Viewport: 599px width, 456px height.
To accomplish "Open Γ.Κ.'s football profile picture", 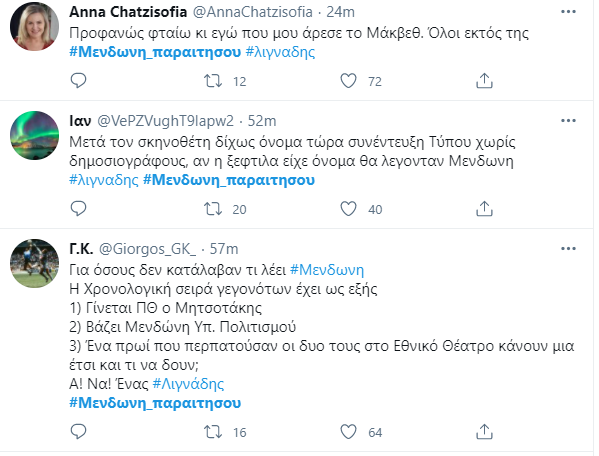I will pyautogui.click(x=34, y=263).
